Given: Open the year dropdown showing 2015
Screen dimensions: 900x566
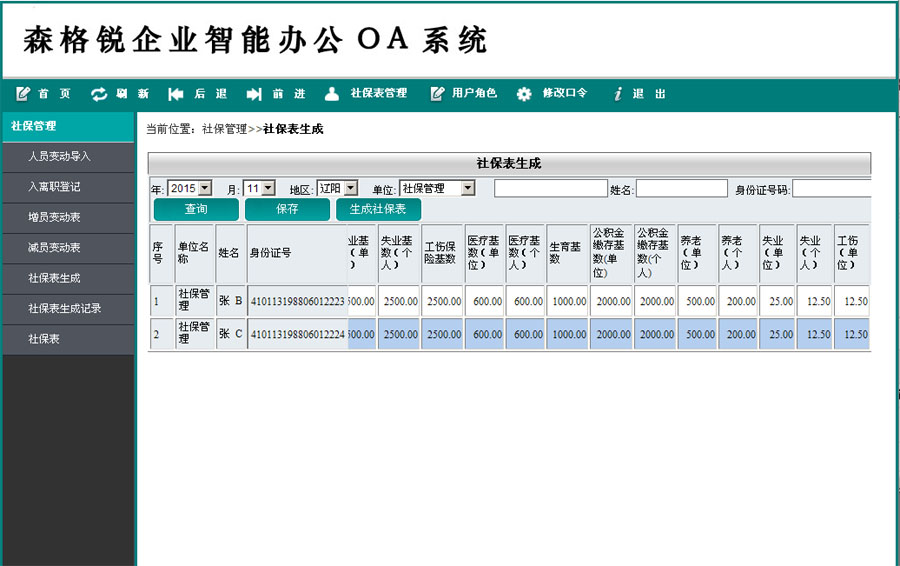Looking at the screenshot, I should (x=190, y=188).
